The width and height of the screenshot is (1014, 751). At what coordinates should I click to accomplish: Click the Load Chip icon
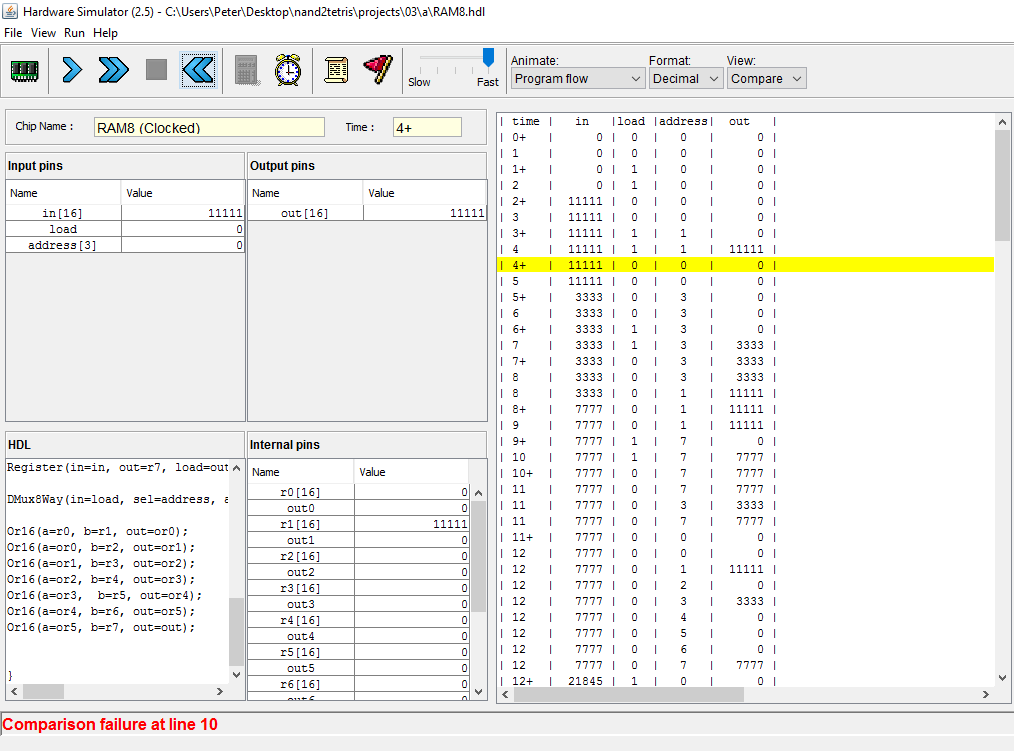click(x=24, y=70)
